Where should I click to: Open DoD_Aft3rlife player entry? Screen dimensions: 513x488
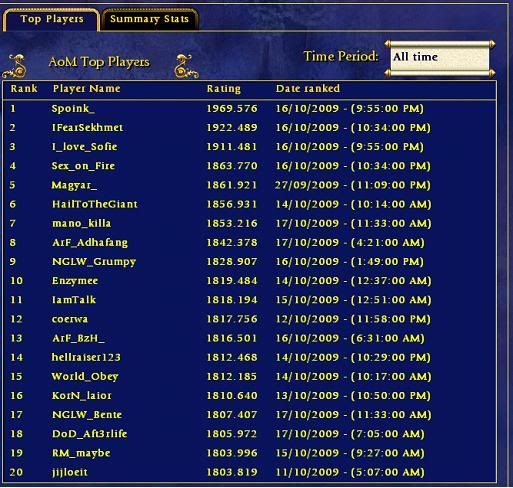[x=89, y=434]
